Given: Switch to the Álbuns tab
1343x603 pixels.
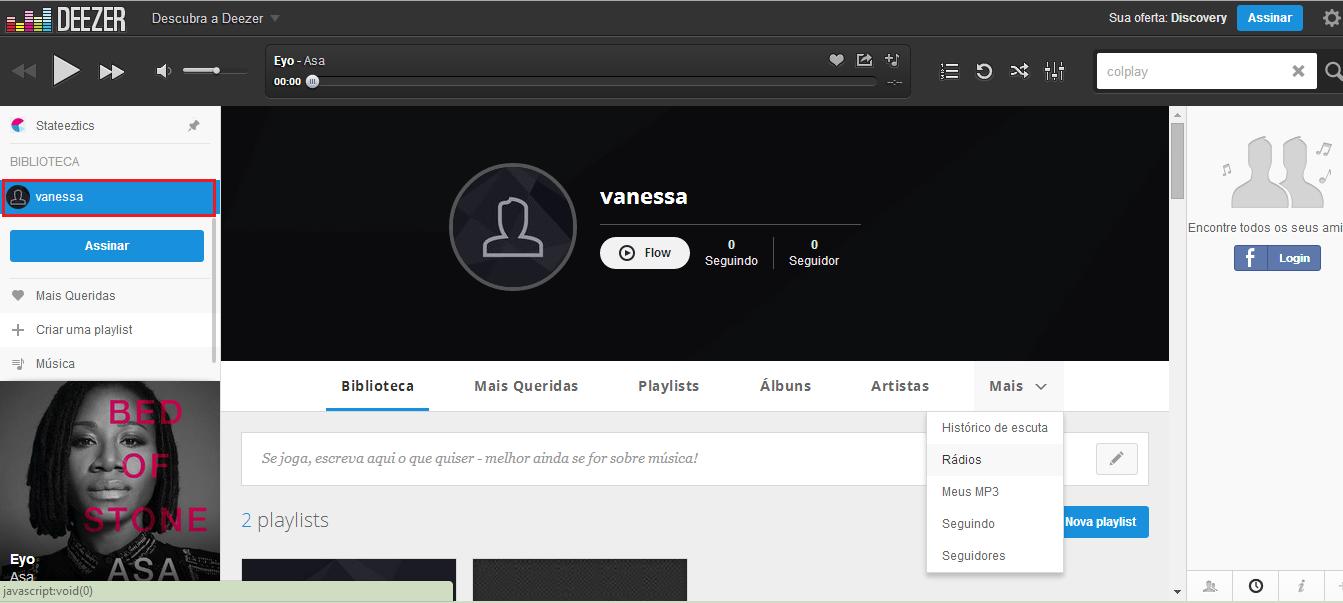Looking at the screenshot, I should [x=785, y=386].
